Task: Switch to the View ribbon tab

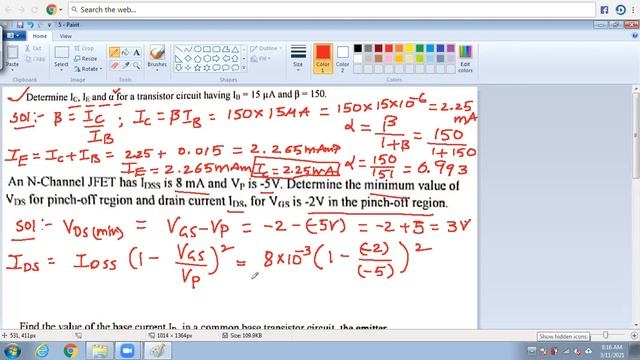Action: pos(65,36)
